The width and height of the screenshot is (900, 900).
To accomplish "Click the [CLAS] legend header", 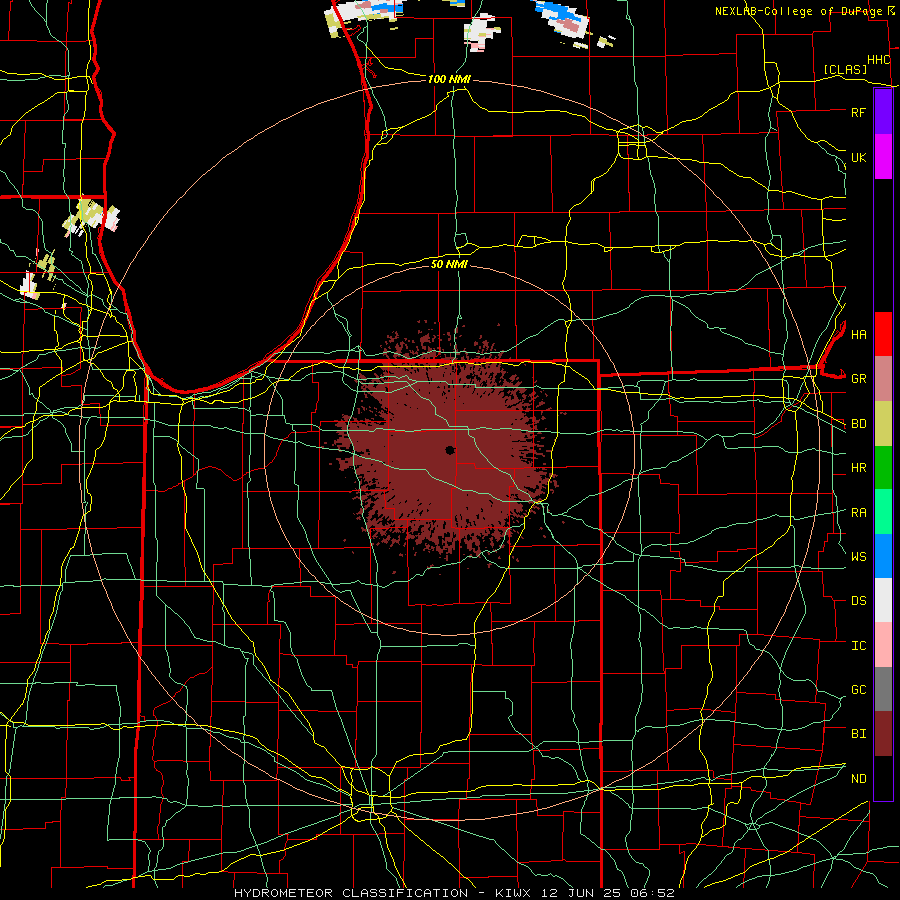I will coord(845,69).
